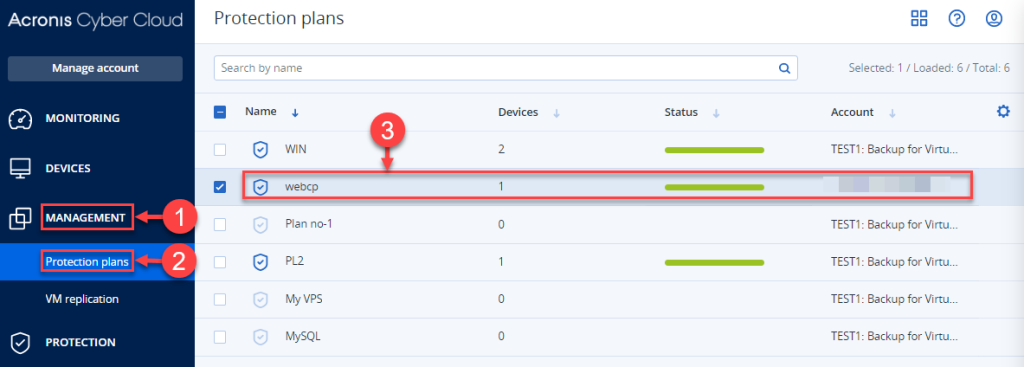Click the shield icon of Plan no-1

click(x=261, y=225)
